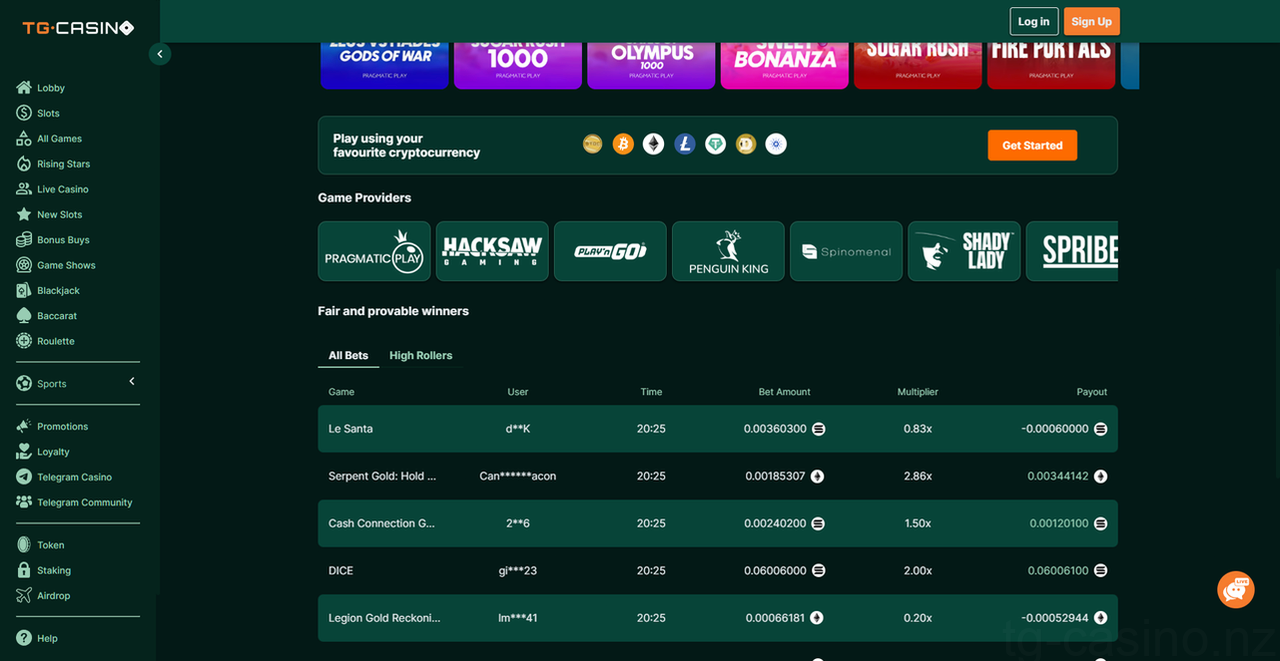The height and width of the screenshot is (661, 1280).
Task: Open Live Casino people icon
Action: tap(24, 189)
